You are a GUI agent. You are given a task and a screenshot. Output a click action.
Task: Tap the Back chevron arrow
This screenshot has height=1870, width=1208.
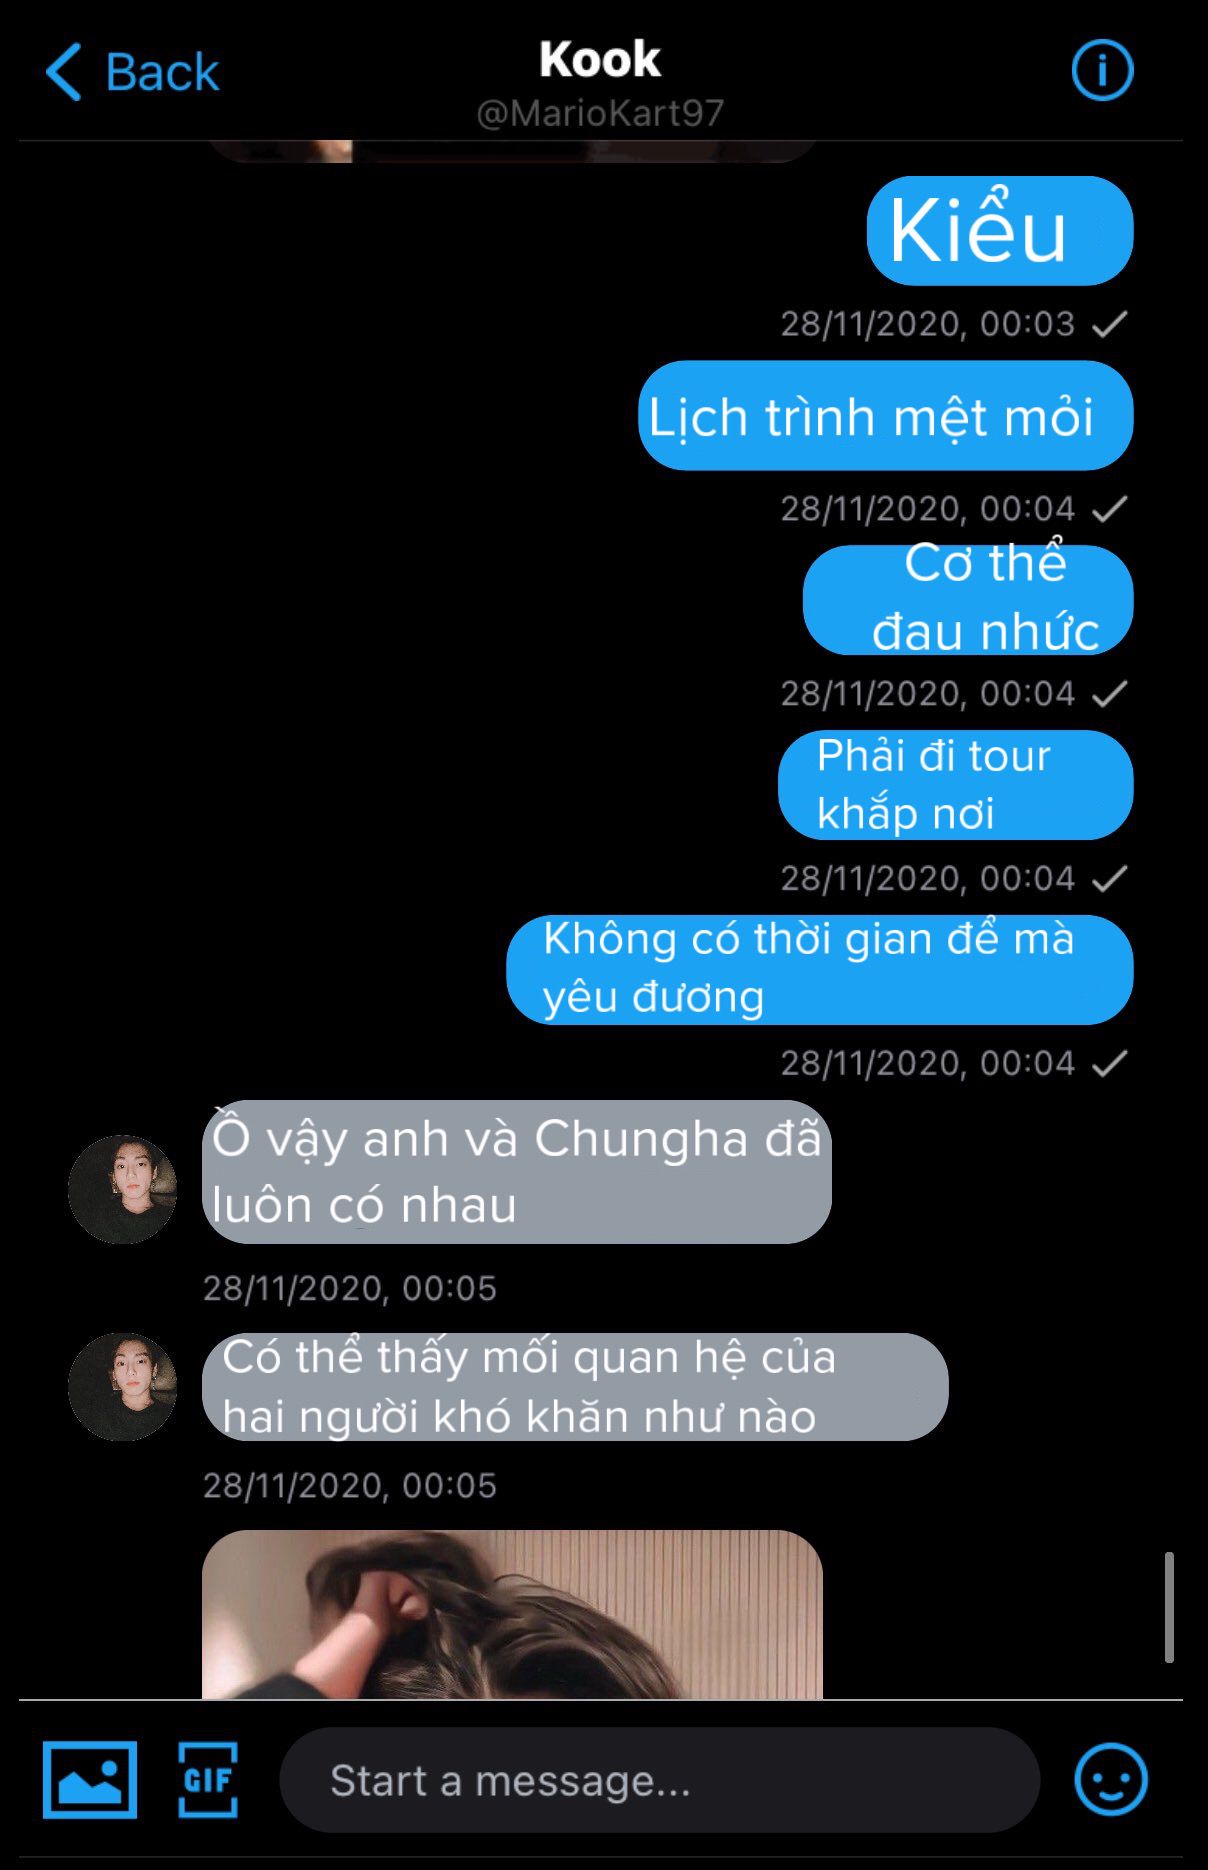[x=64, y=72]
